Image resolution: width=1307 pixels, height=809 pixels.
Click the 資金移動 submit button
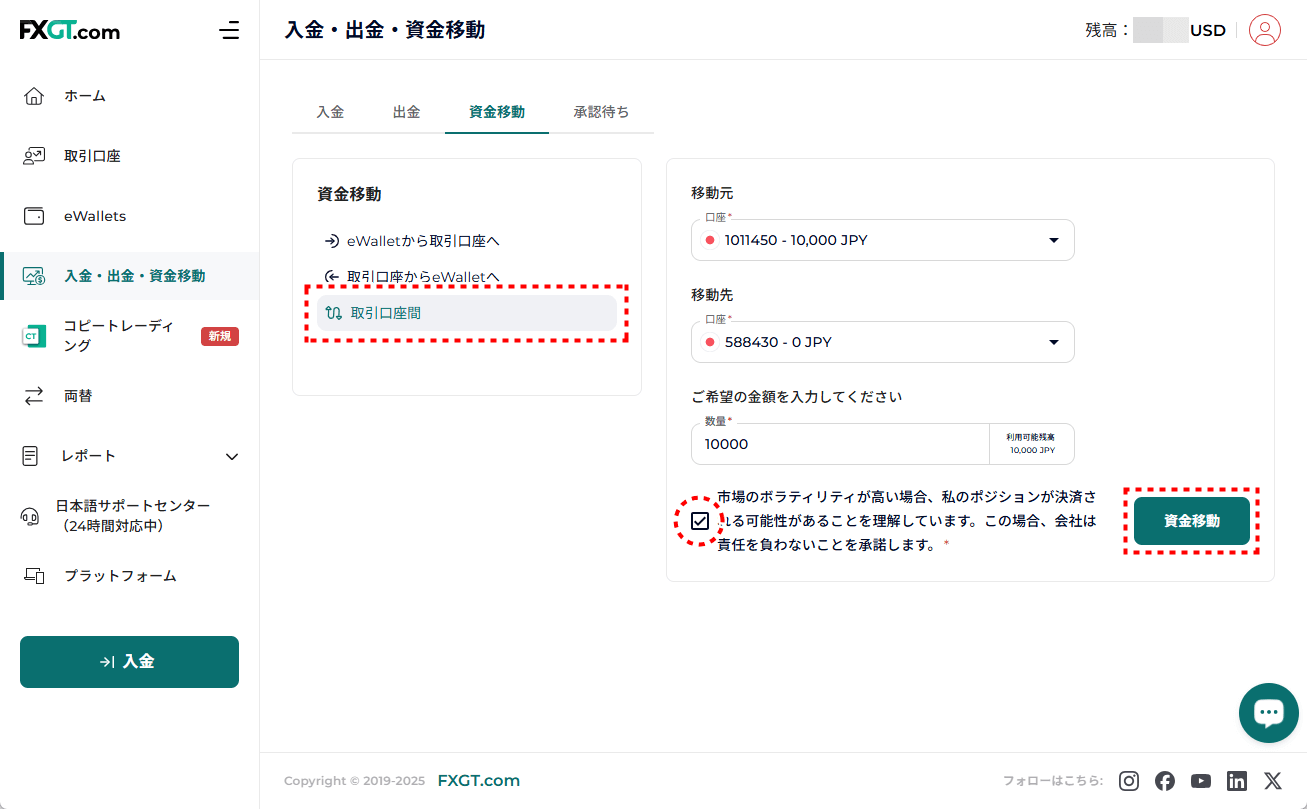(1191, 521)
